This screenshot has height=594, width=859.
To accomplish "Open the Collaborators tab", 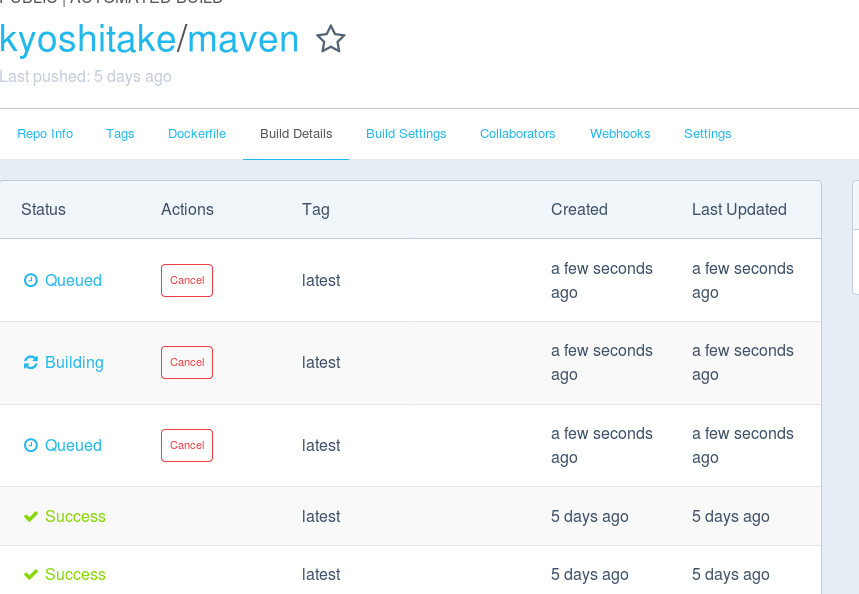I will tap(518, 134).
